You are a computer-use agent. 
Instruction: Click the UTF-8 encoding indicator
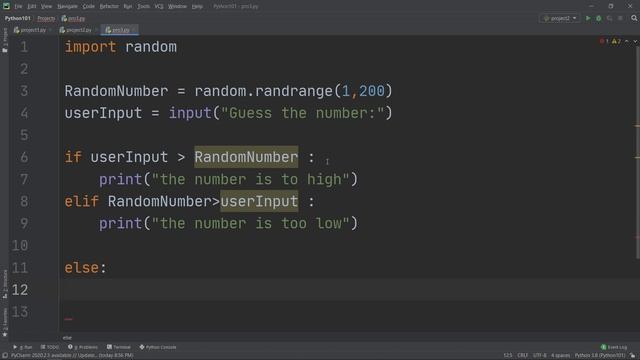540,356
